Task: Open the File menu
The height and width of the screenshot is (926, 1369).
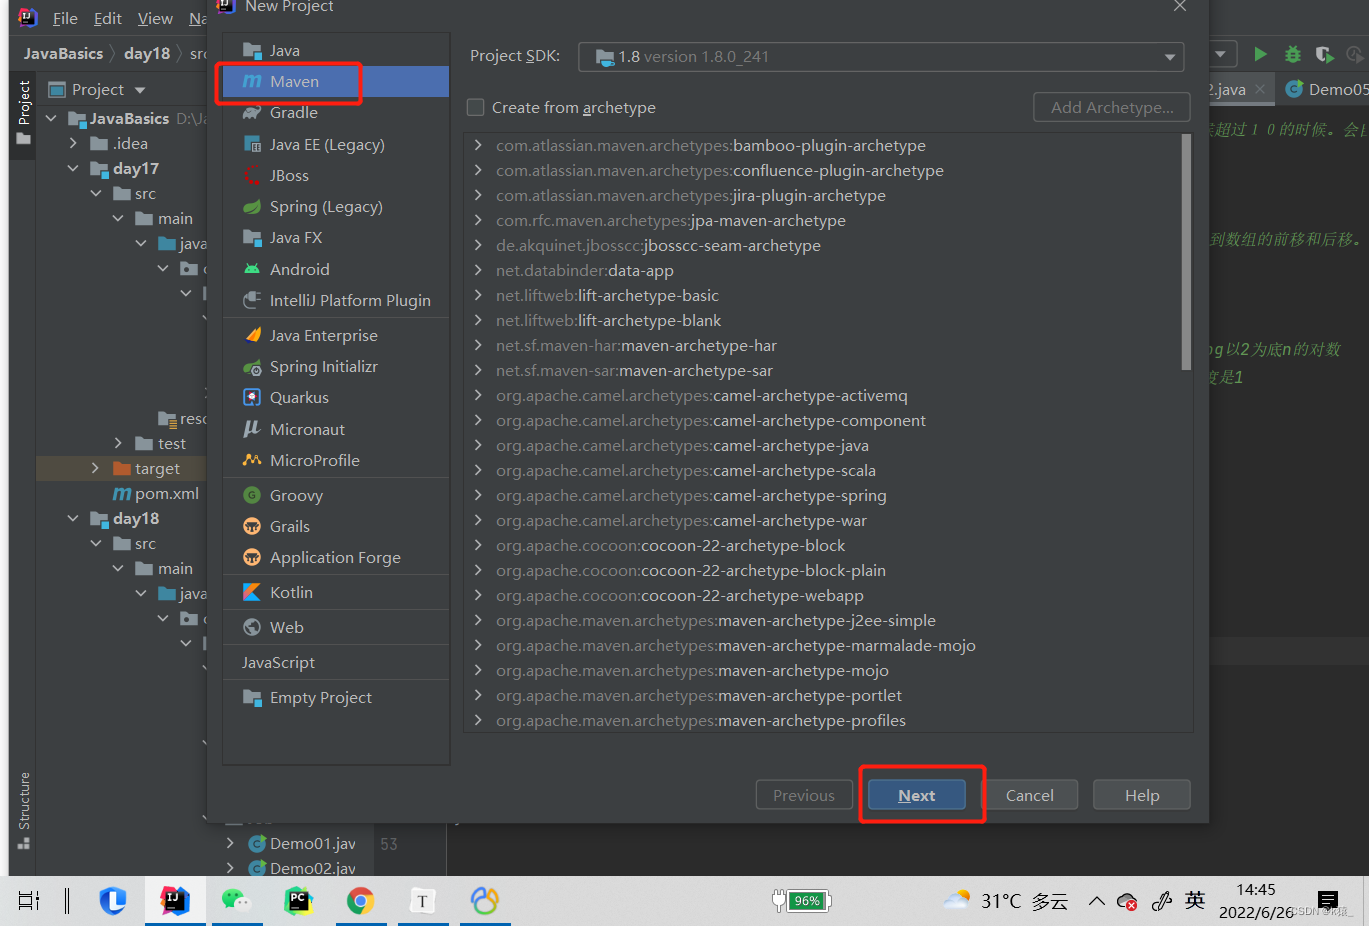Action: [x=65, y=18]
